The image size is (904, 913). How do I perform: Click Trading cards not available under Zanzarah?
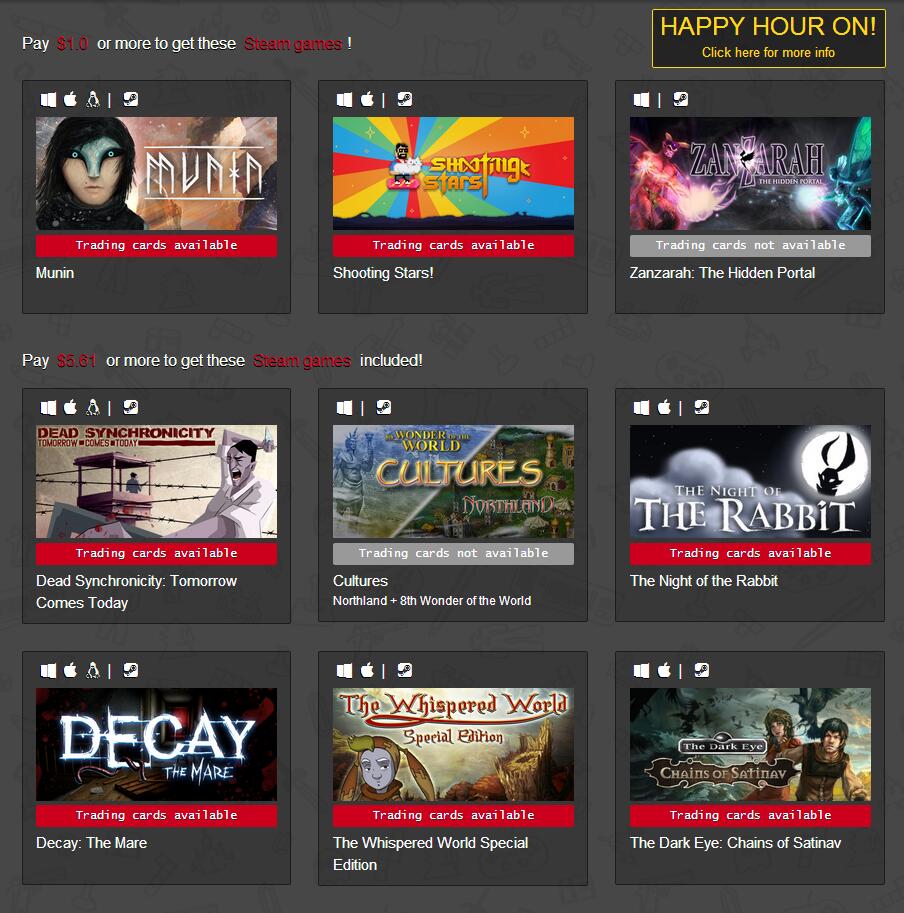[750, 246]
